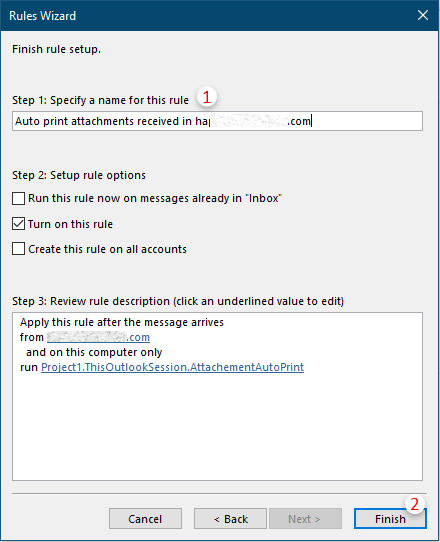This screenshot has width=440, height=542.
Task: Uncheck the Turn on this rule checkbox
Action: pyautogui.click(x=18, y=224)
